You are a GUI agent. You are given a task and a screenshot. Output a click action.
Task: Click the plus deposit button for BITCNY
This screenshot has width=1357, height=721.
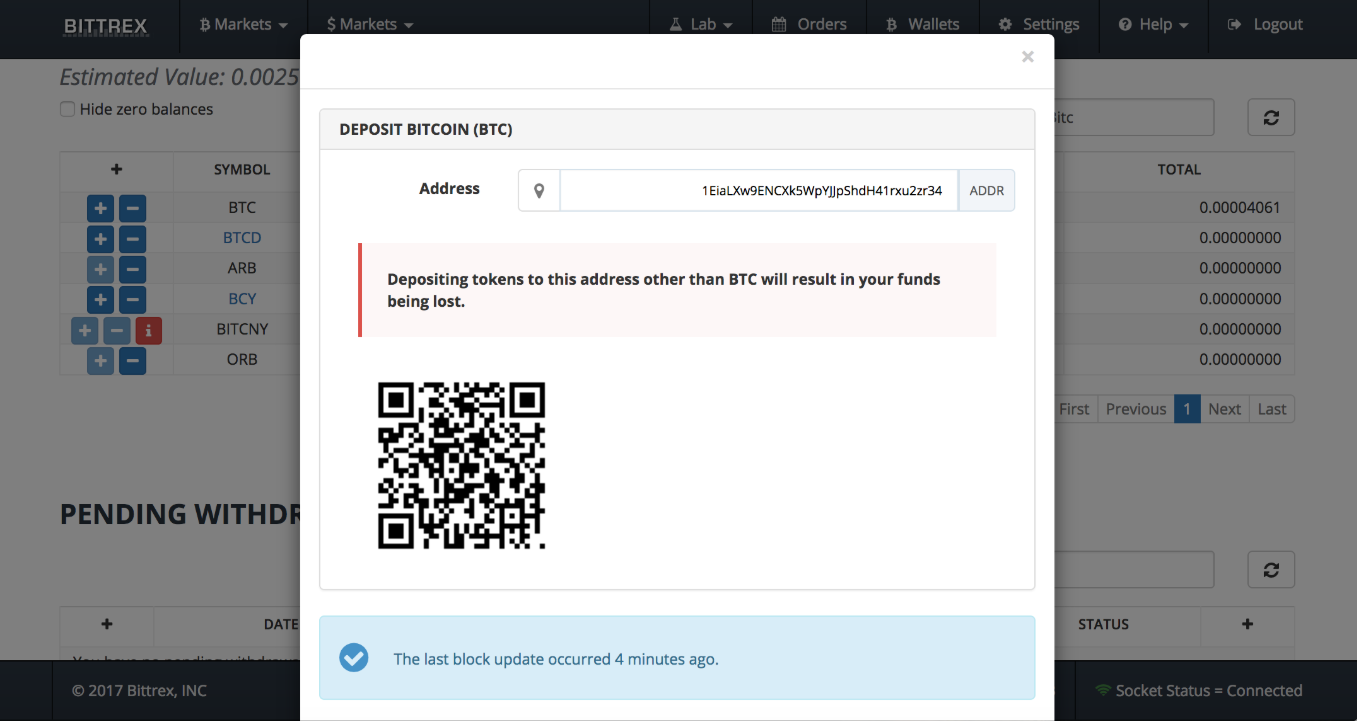[x=85, y=329]
